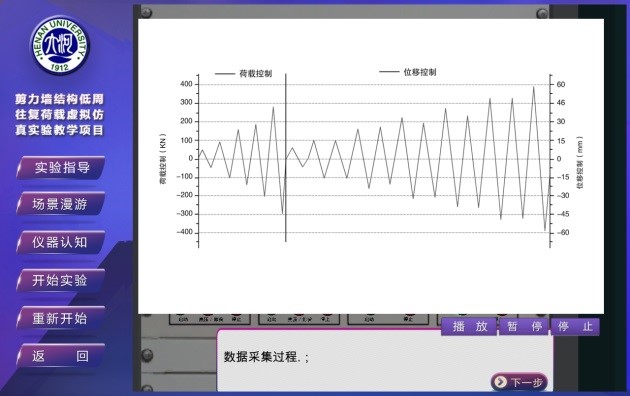Open the 实验指导 menu item
This screenshot has height=396, width=630.
click(x=61, y=167)
